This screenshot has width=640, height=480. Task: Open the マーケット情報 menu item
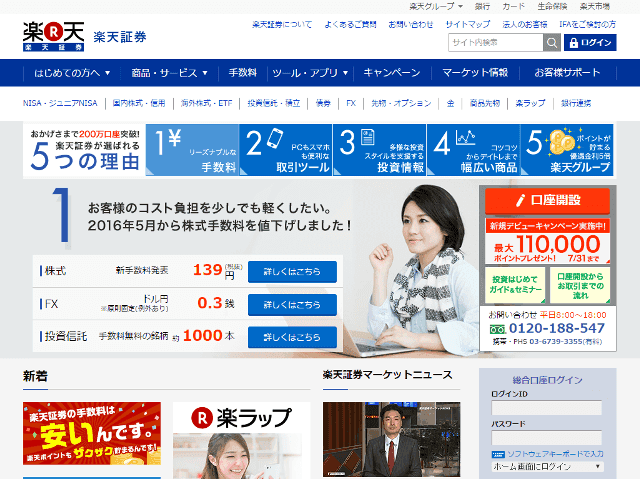point(475,73)
